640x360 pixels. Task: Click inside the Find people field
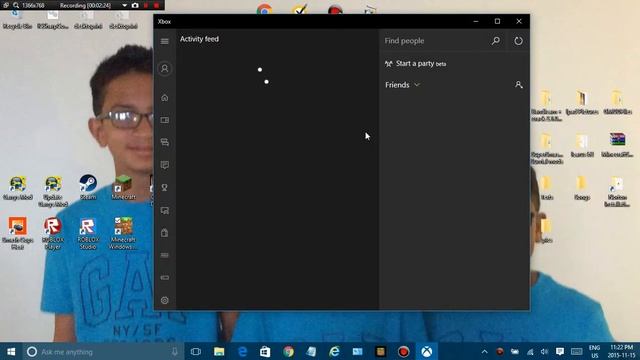click(435, 41)
